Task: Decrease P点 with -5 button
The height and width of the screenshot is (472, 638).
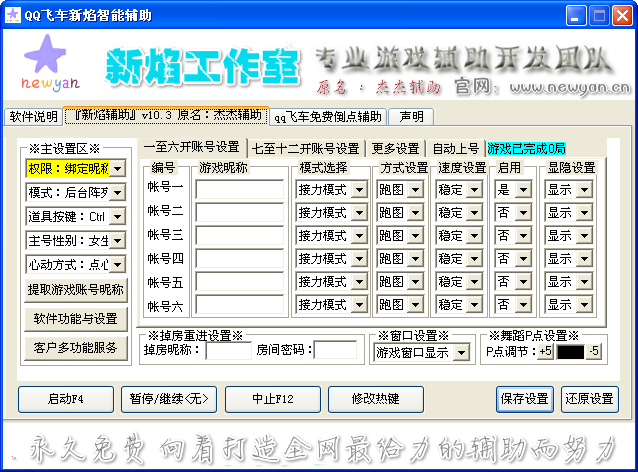Action: tap(594, 352)
